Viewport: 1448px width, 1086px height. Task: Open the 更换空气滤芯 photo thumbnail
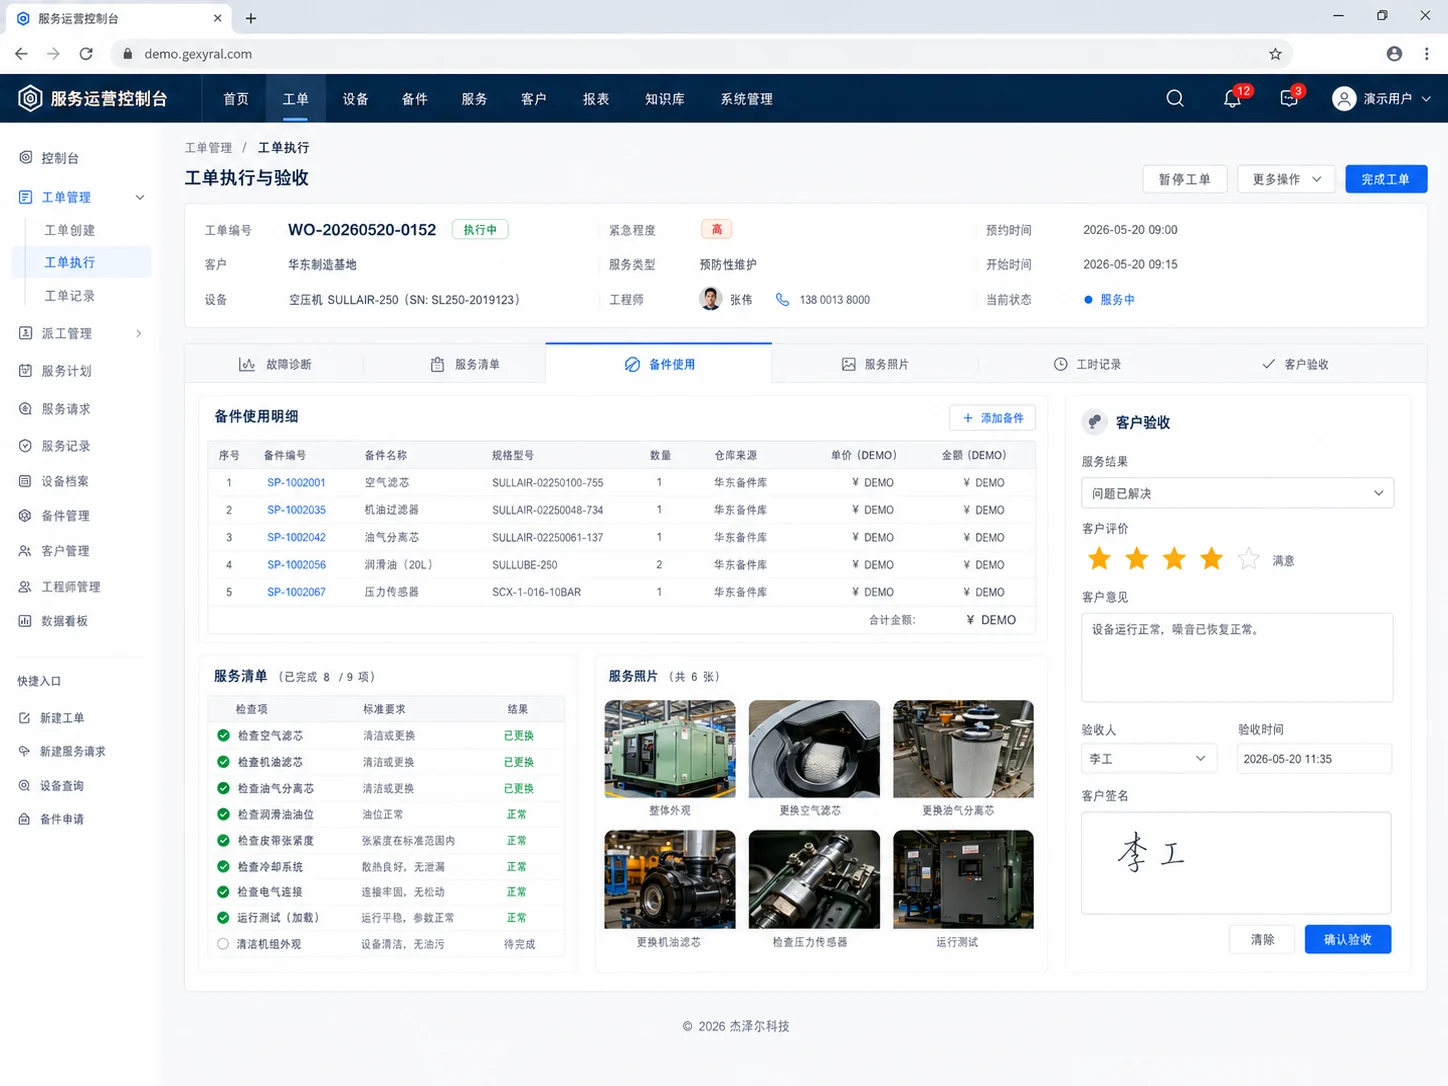click(814, 749)
